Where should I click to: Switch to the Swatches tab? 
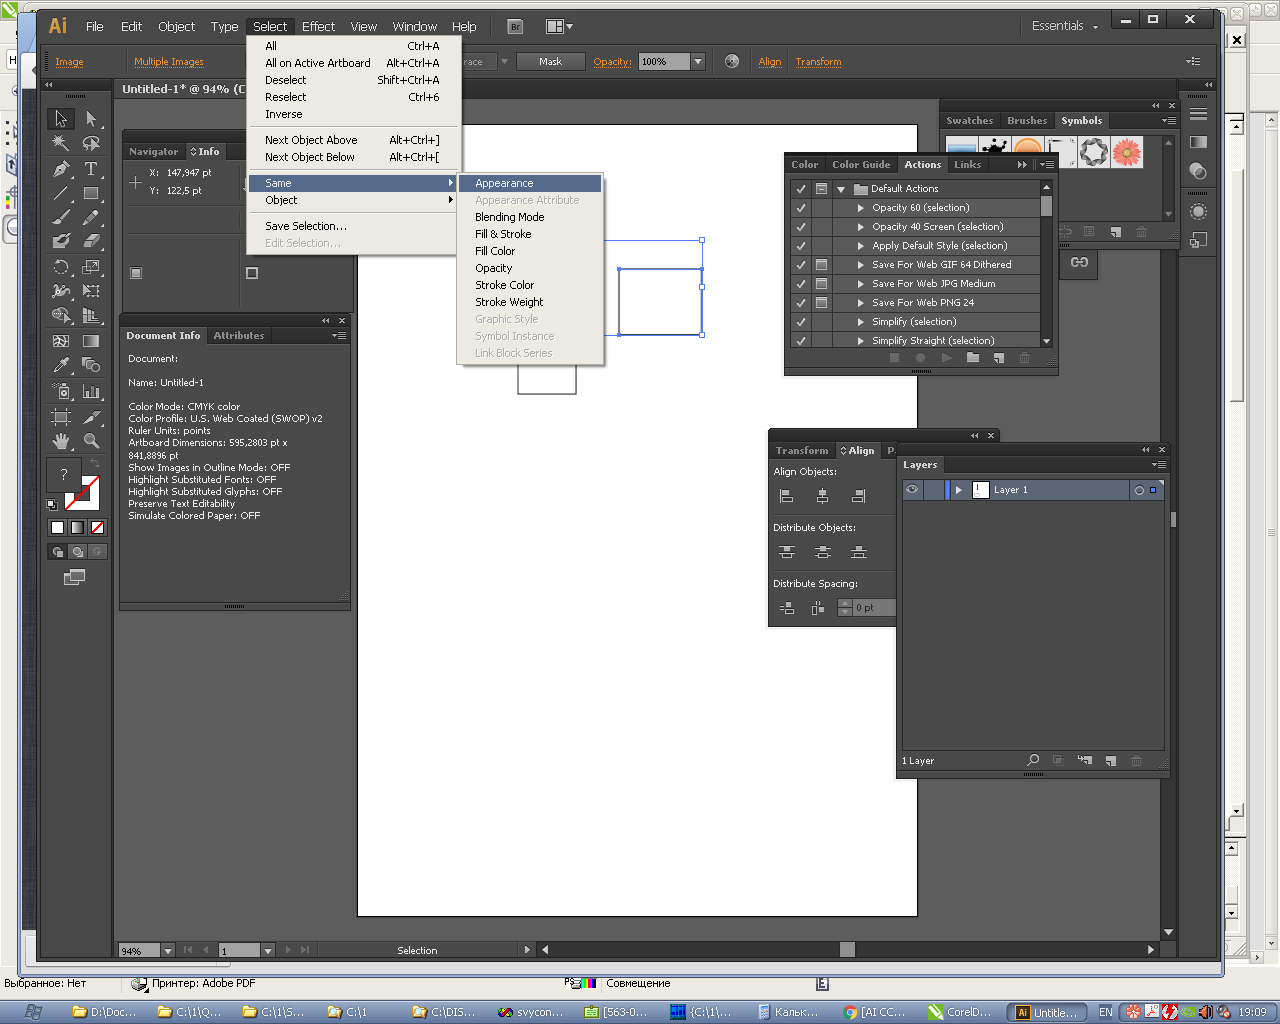coord(970,121)
